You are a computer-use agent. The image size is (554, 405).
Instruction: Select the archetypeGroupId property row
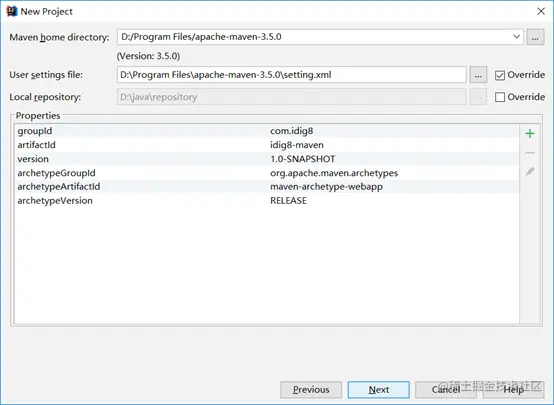[x=267, y=173]
